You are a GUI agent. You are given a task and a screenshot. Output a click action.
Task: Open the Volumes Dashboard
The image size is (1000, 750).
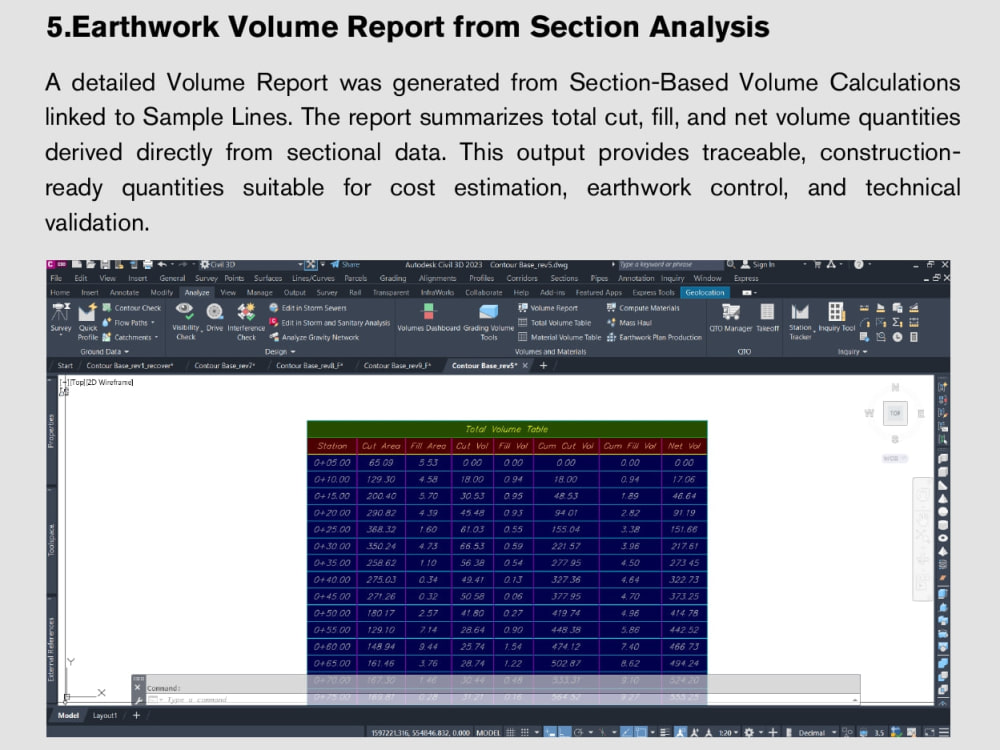(x=429, y=318)
